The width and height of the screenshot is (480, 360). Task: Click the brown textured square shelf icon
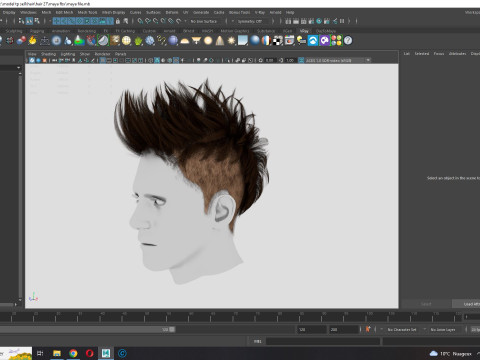(x=115, y=41)
